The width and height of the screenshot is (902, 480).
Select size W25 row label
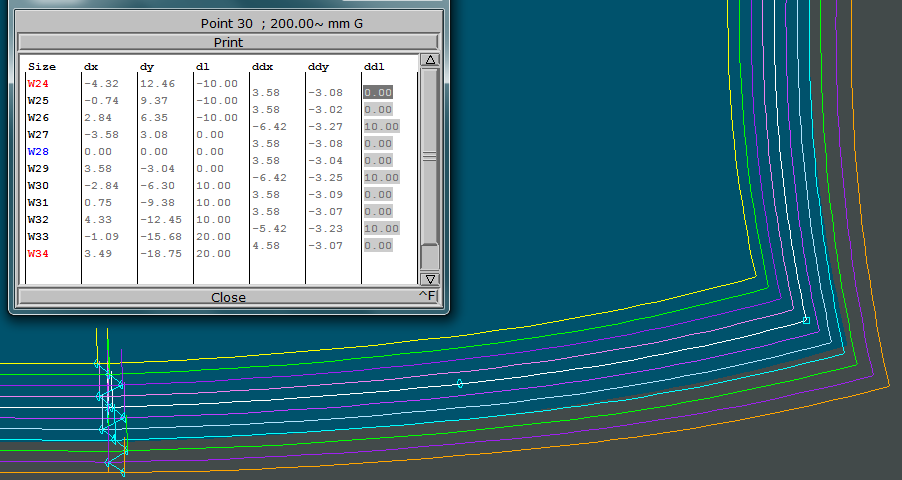pyautogui.click(x=38, y=100)
